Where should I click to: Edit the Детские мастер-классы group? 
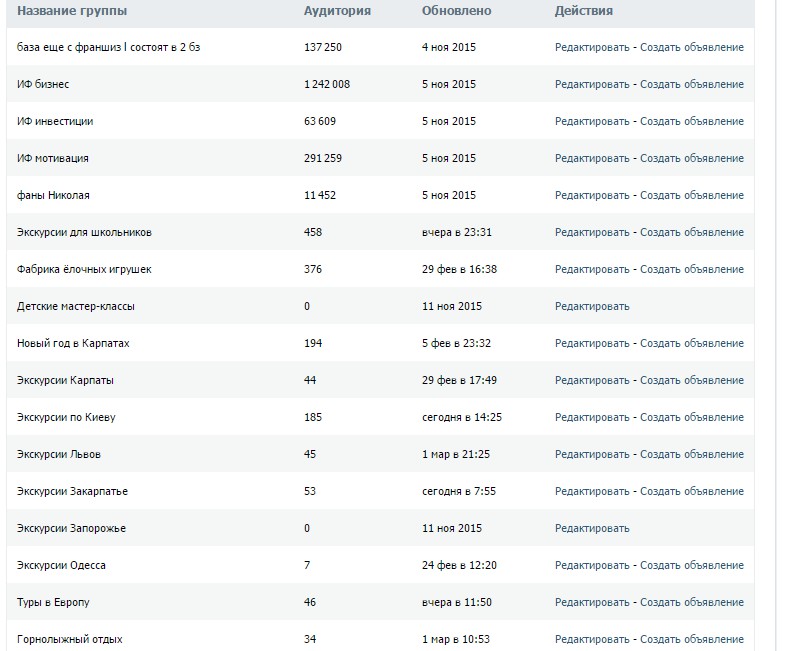[592, 306]
